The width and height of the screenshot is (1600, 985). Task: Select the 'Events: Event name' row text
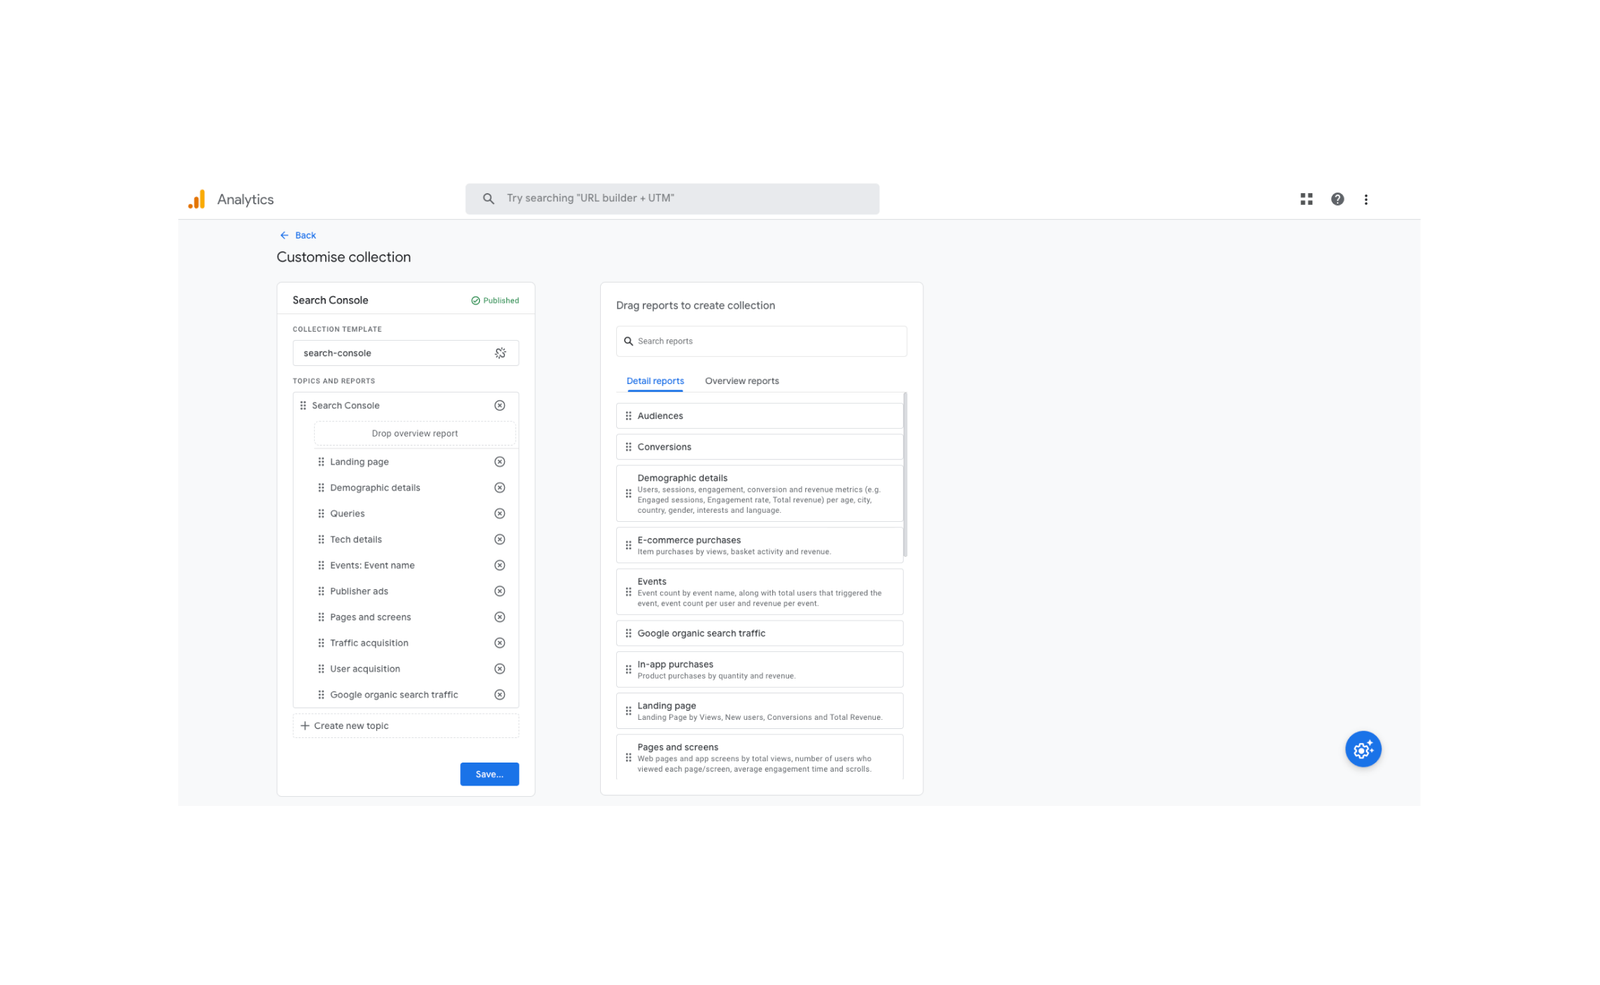tap(372, 565)
